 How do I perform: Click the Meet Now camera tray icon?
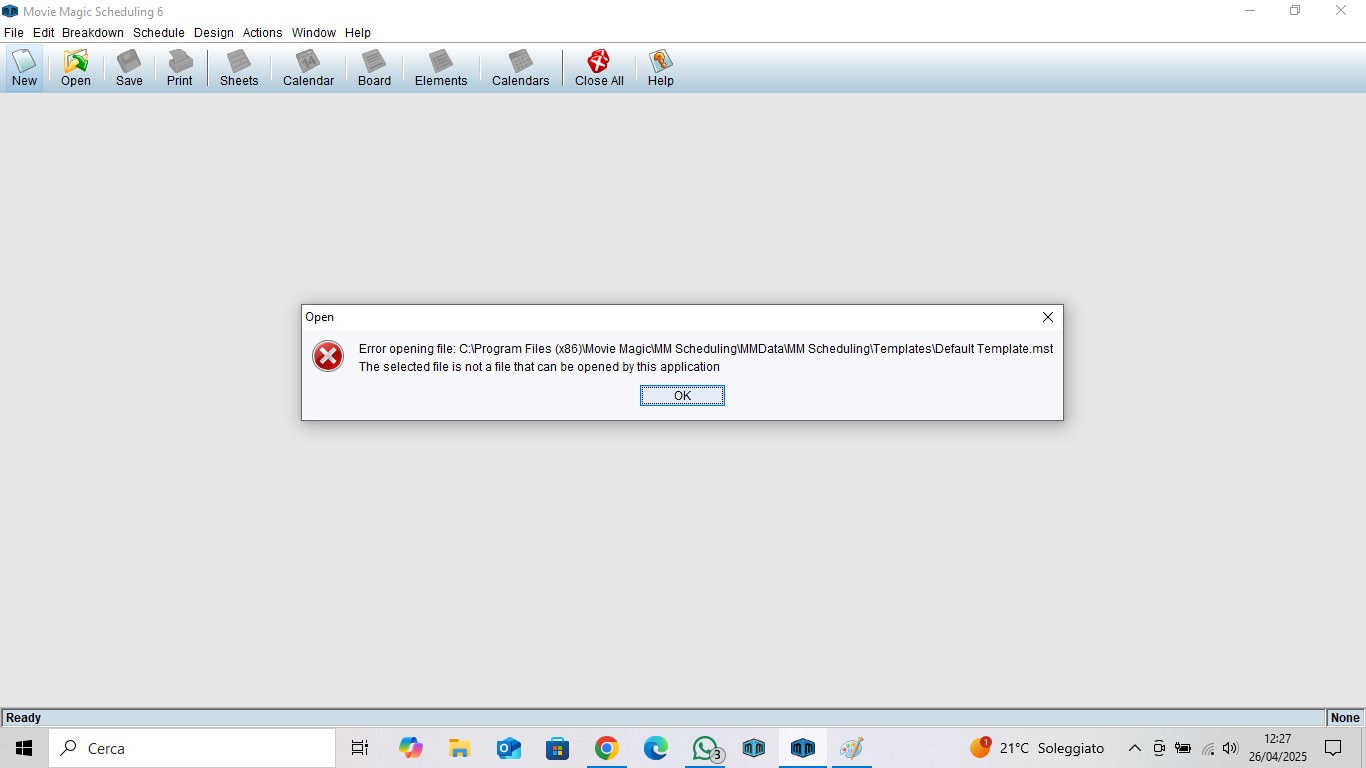coord(1159,748)
